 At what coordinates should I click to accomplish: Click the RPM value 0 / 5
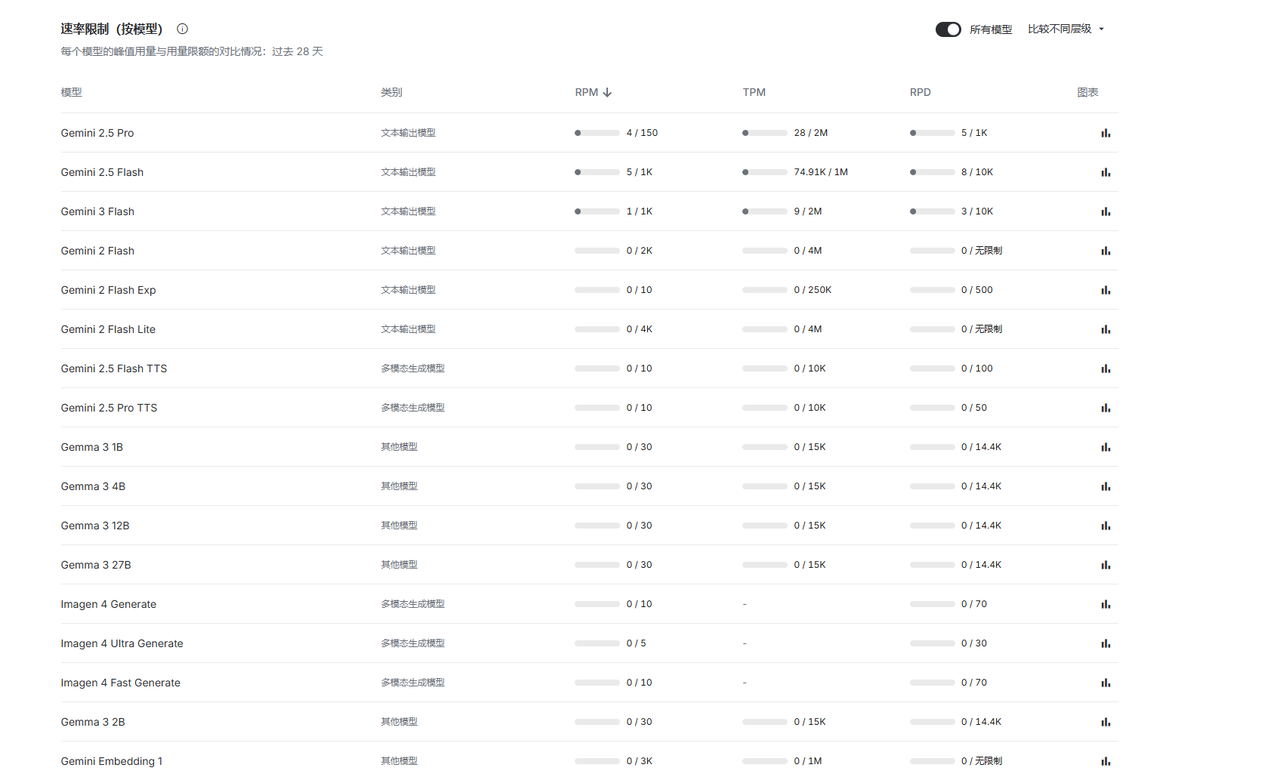point(636,643)
